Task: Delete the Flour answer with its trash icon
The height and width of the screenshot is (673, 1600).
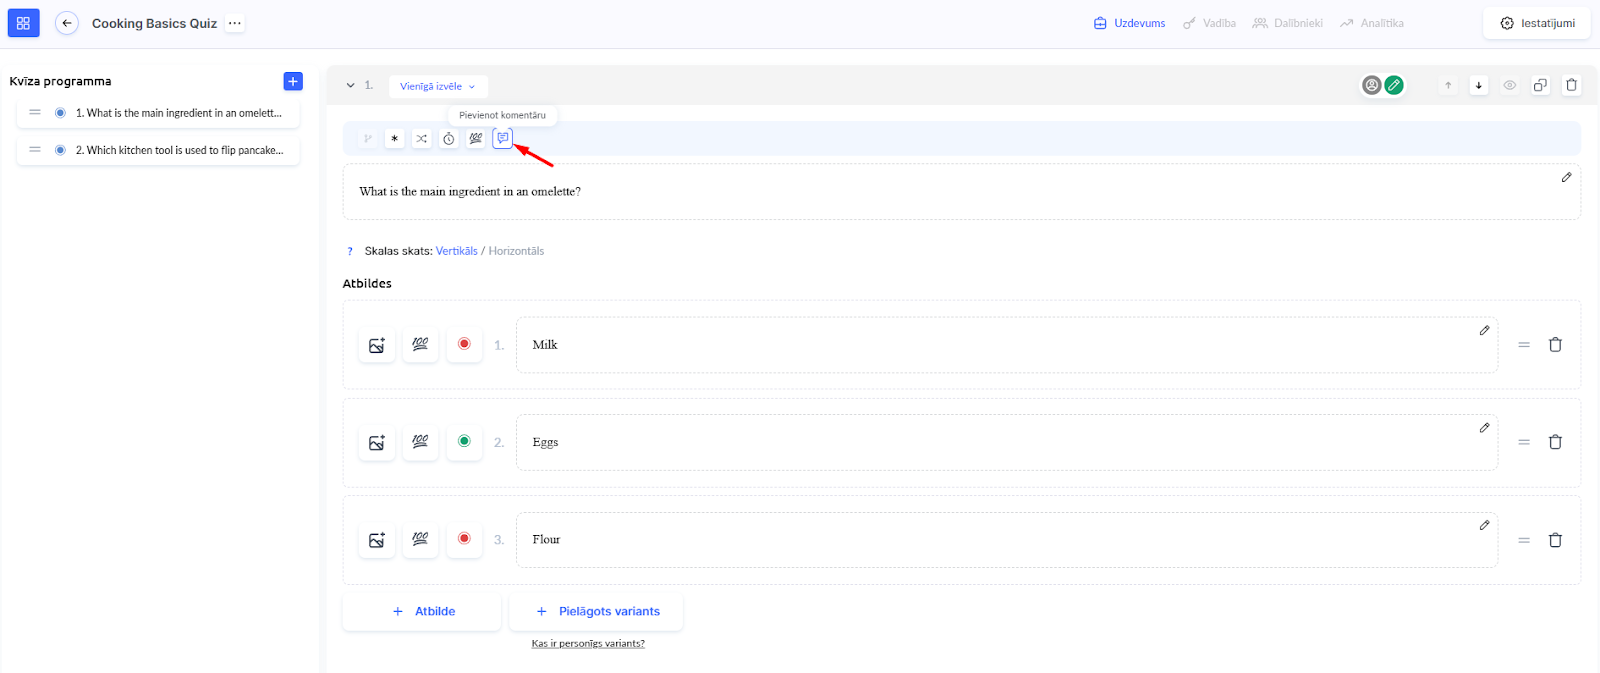Action: point(1555,540)
